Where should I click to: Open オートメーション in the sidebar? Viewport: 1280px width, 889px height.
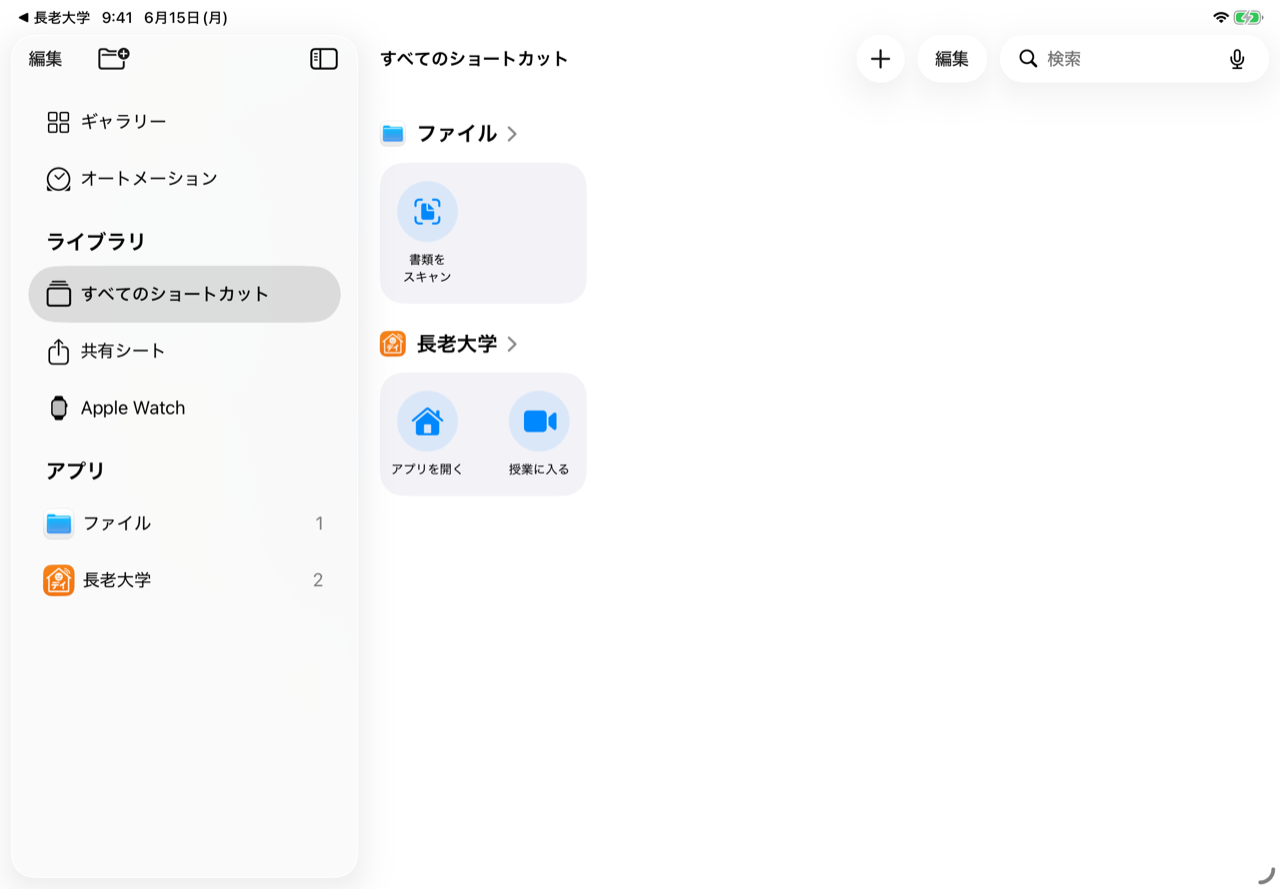click(x=185, y=179)
